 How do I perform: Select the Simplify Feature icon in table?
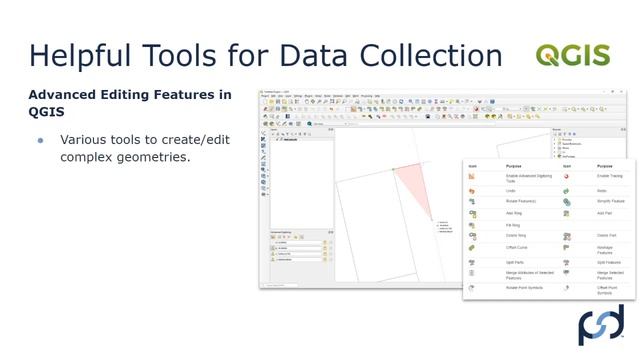click(x=567, y=202)
